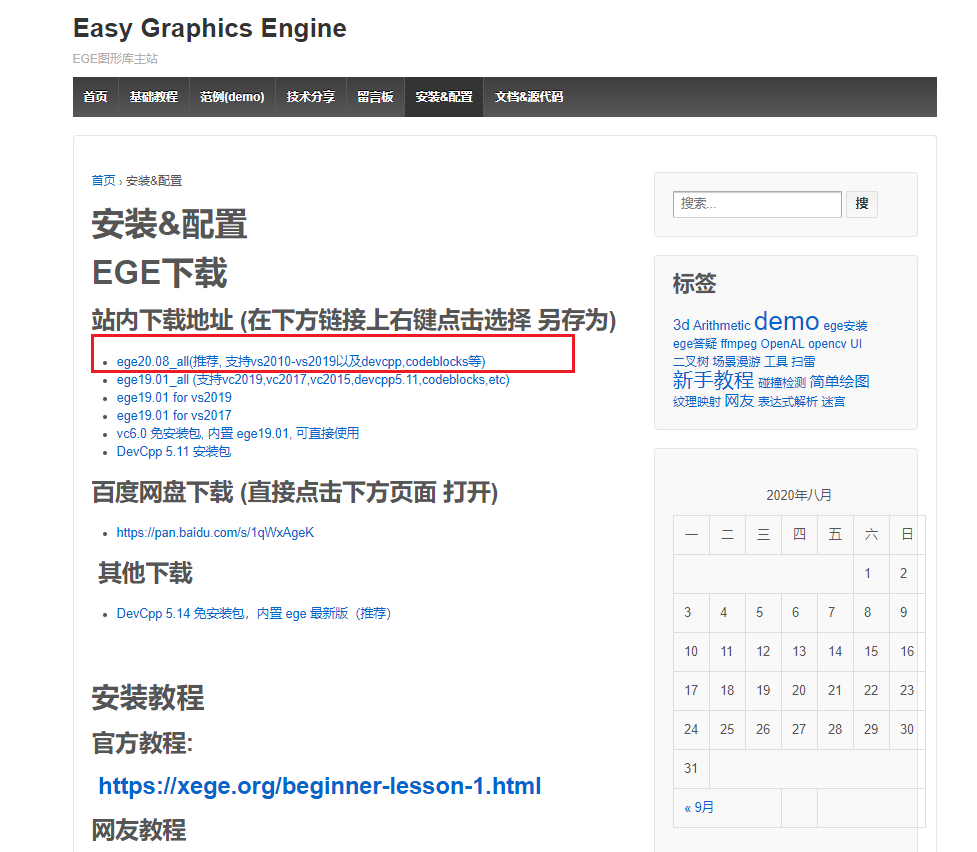
Task: Open the 留言板 page
Action: coord(375,96)
